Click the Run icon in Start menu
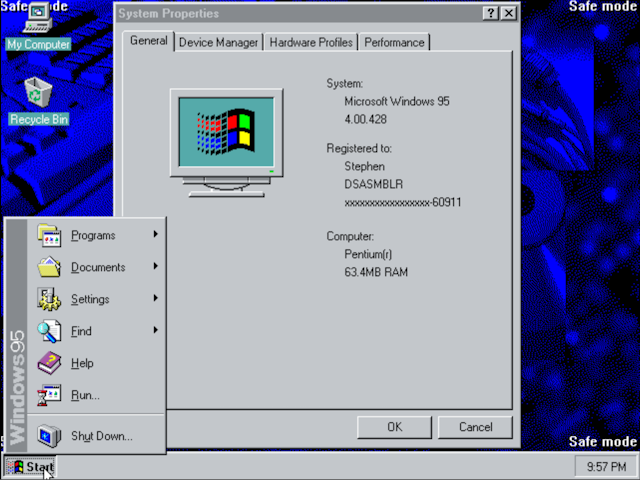 tap(49, 395)
